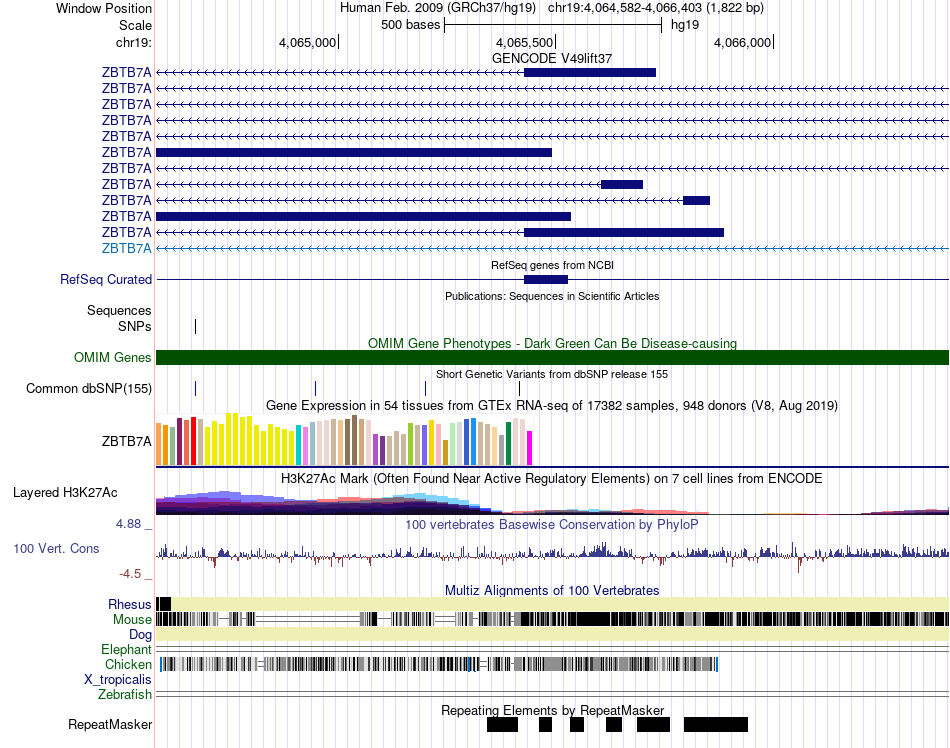Open Short Genetic Variants from dbSNP title

[552, 374]
